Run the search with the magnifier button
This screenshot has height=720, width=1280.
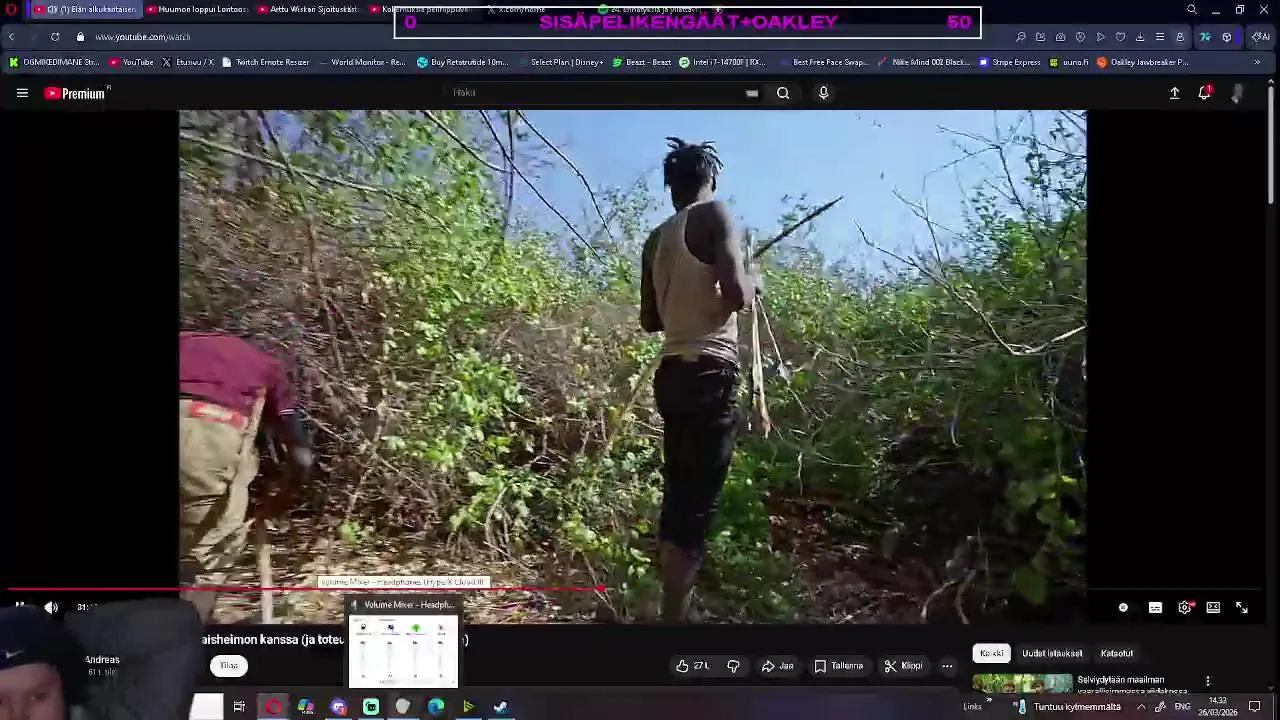pos(783,93)
